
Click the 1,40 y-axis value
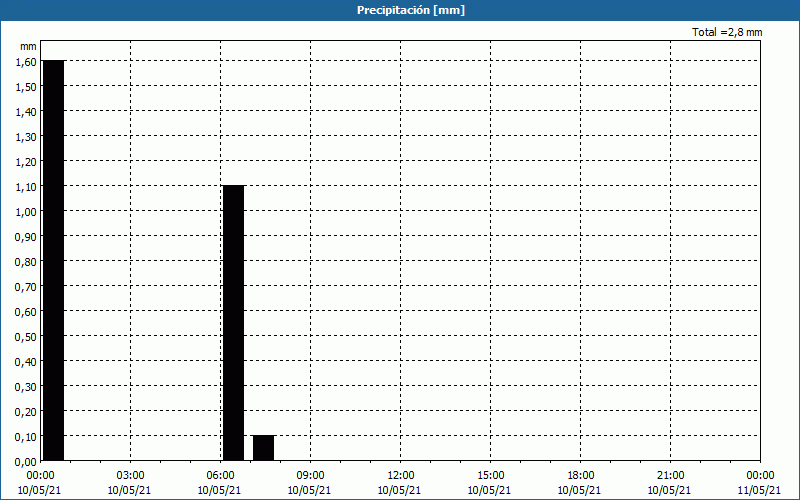[26, 112]
